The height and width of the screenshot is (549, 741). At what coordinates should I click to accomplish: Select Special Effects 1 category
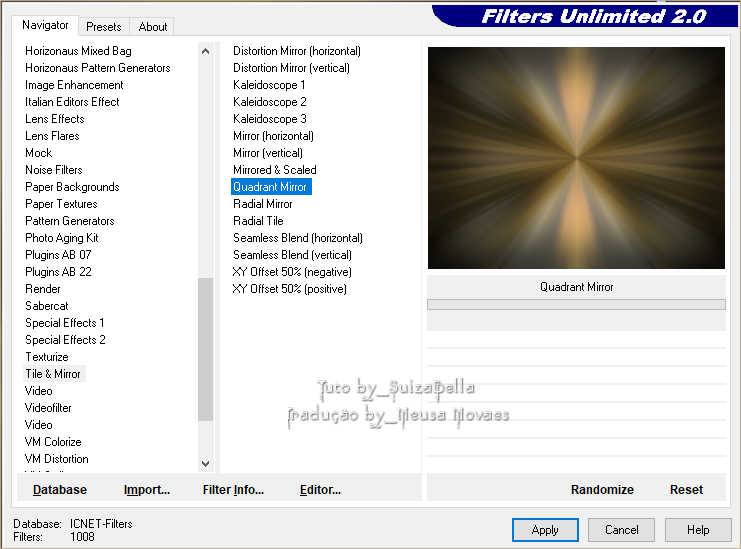click(65, 323)
